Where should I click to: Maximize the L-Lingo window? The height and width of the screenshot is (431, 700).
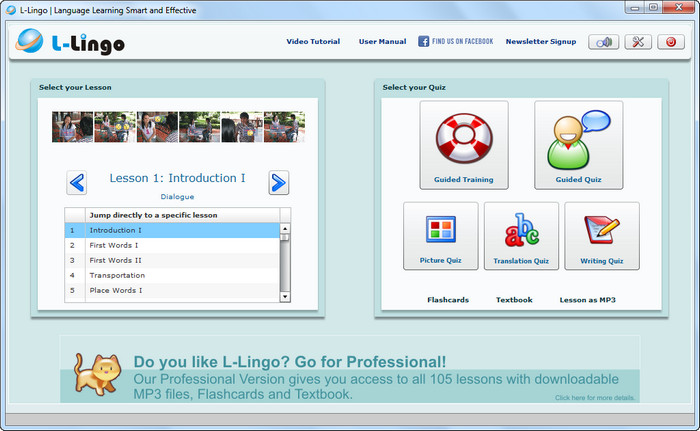(653, 8)
